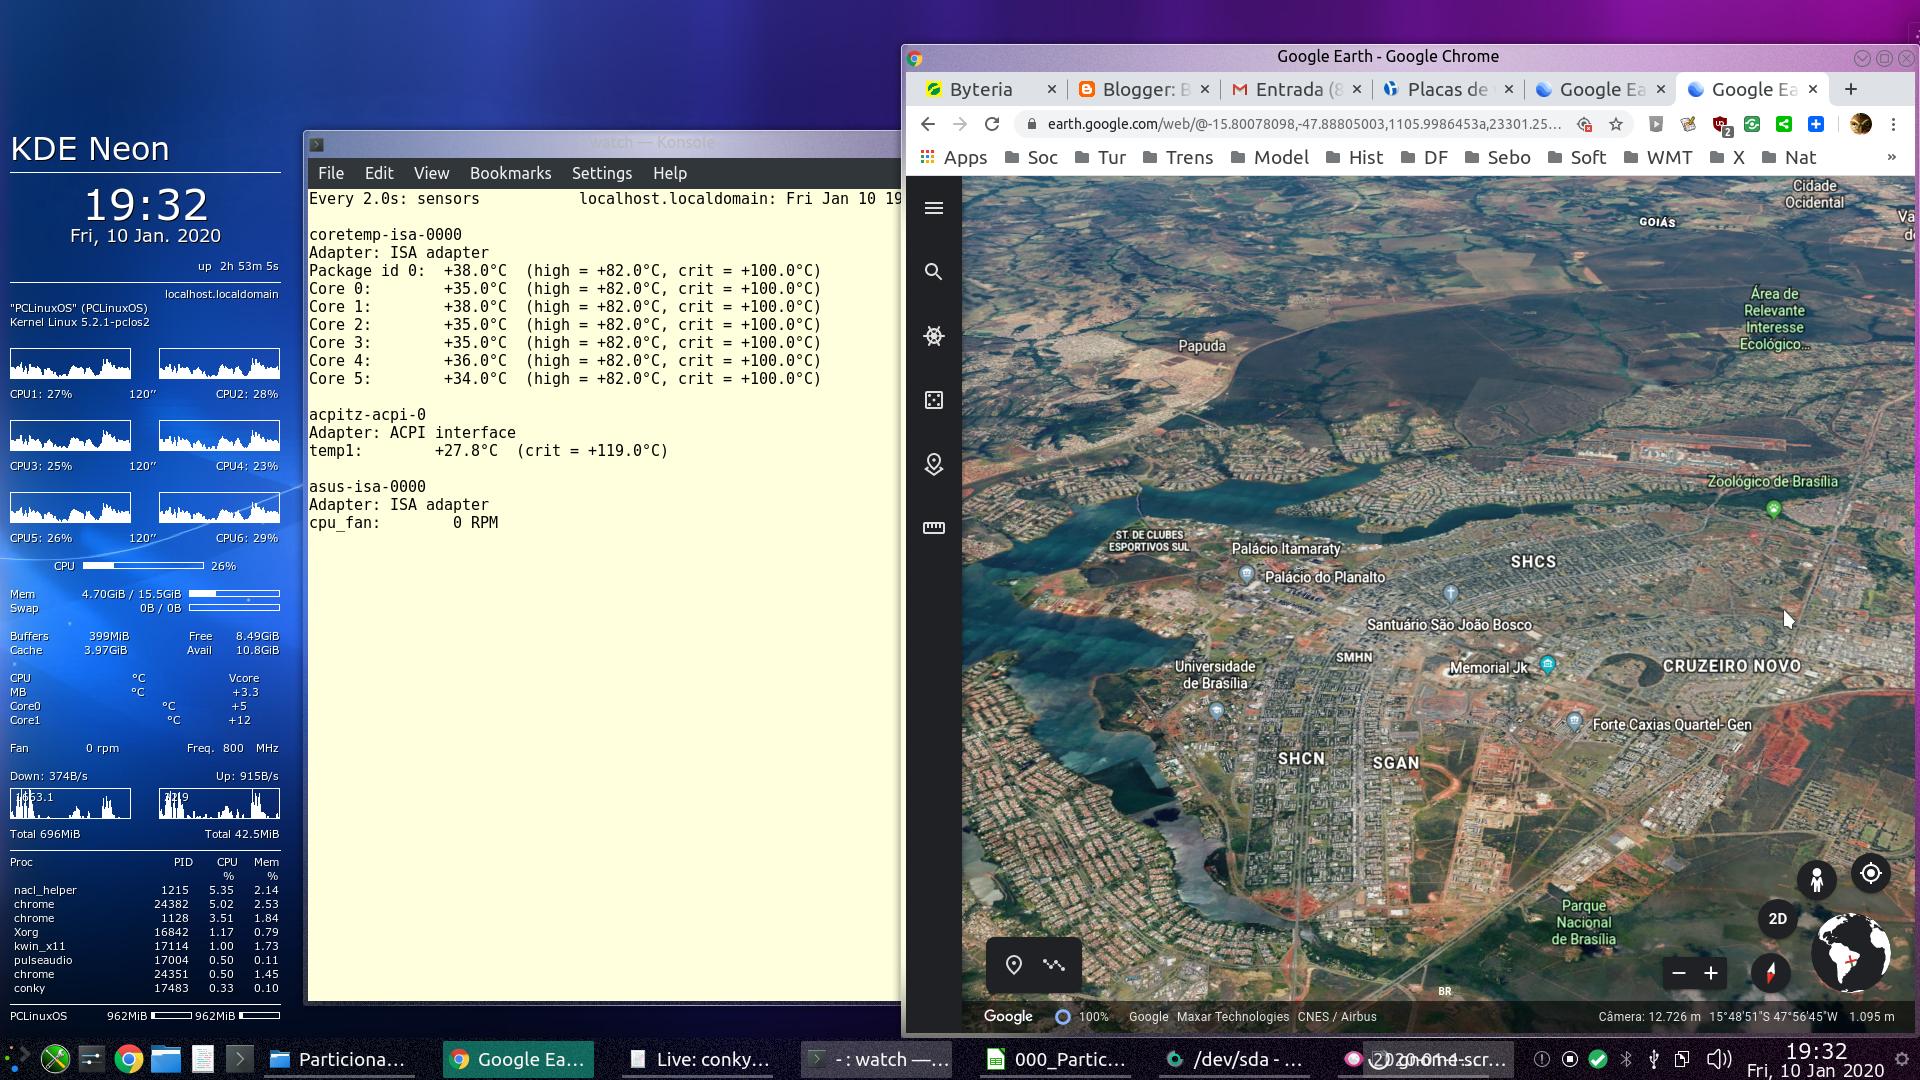Expand the Model bookmarks folder
This screenshot has height=1080, width=1920.
(1269, 157)
